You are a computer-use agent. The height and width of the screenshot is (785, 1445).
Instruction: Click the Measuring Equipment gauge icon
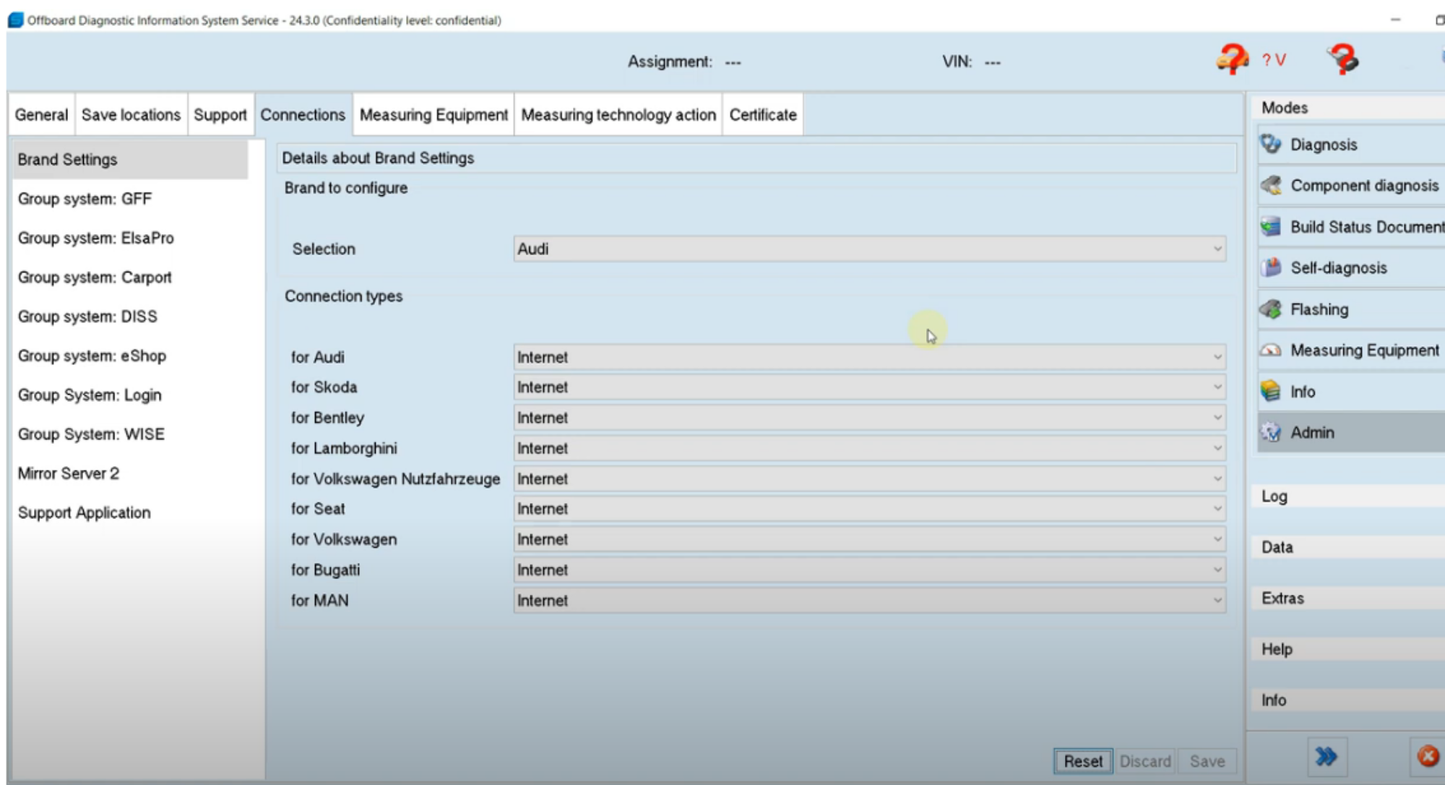pyautogui.click(x=1271, y=351)
